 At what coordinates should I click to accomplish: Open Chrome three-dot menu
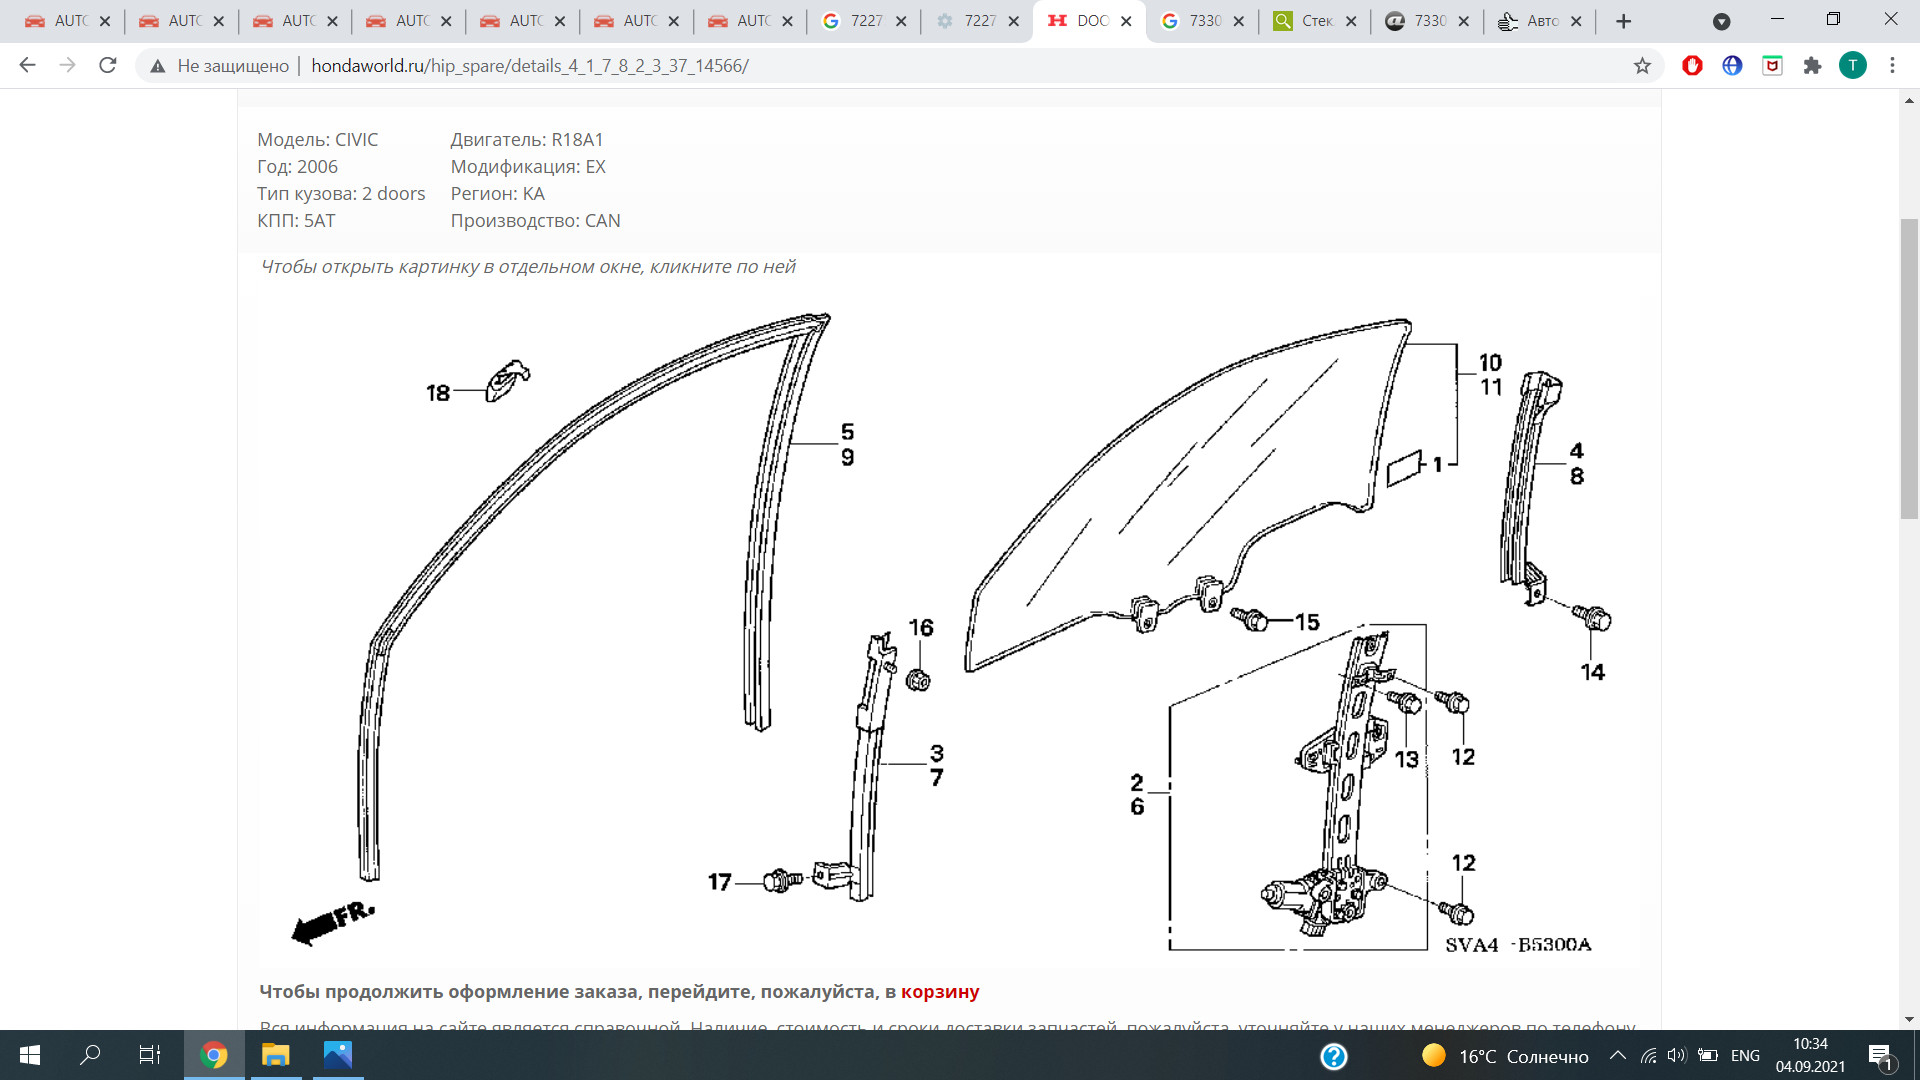tap(1892, 66)
